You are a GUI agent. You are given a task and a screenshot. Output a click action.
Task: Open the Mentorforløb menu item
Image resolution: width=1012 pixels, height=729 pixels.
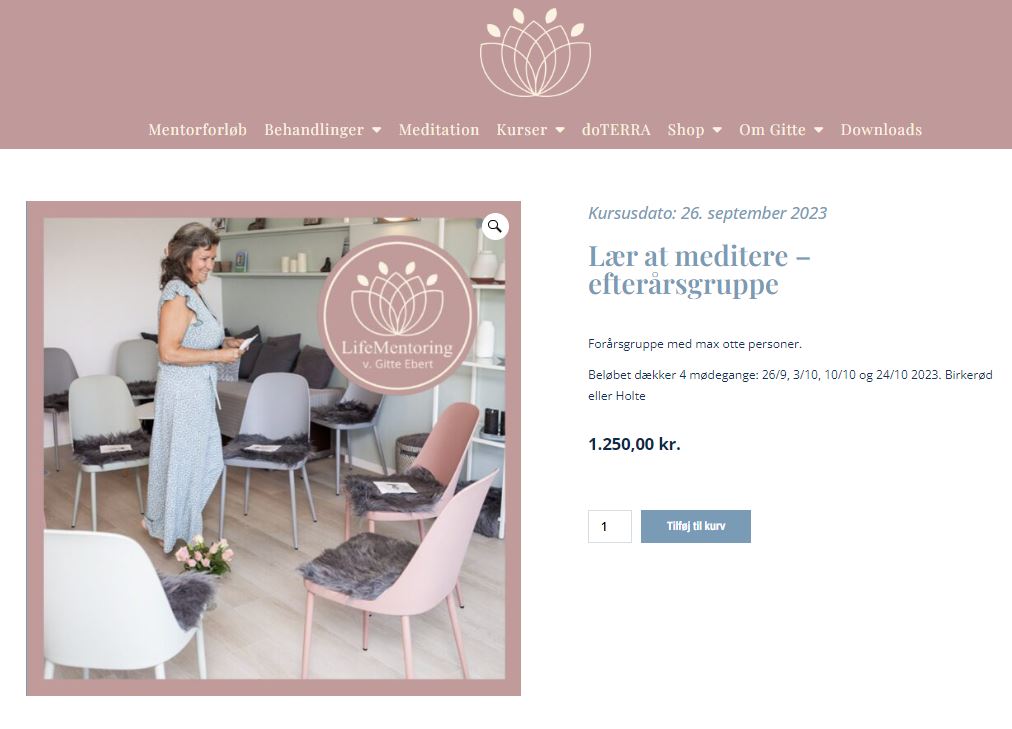tap(197, 130)
